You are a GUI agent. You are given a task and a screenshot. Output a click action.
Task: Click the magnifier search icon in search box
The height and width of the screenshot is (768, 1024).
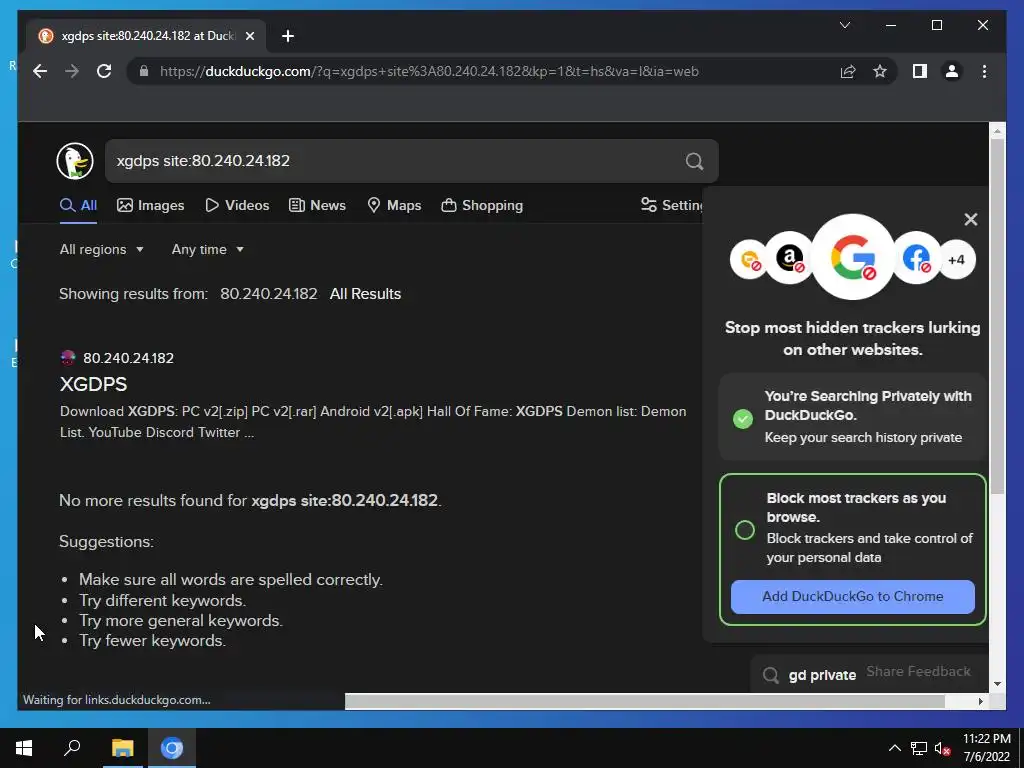[694, 161]
